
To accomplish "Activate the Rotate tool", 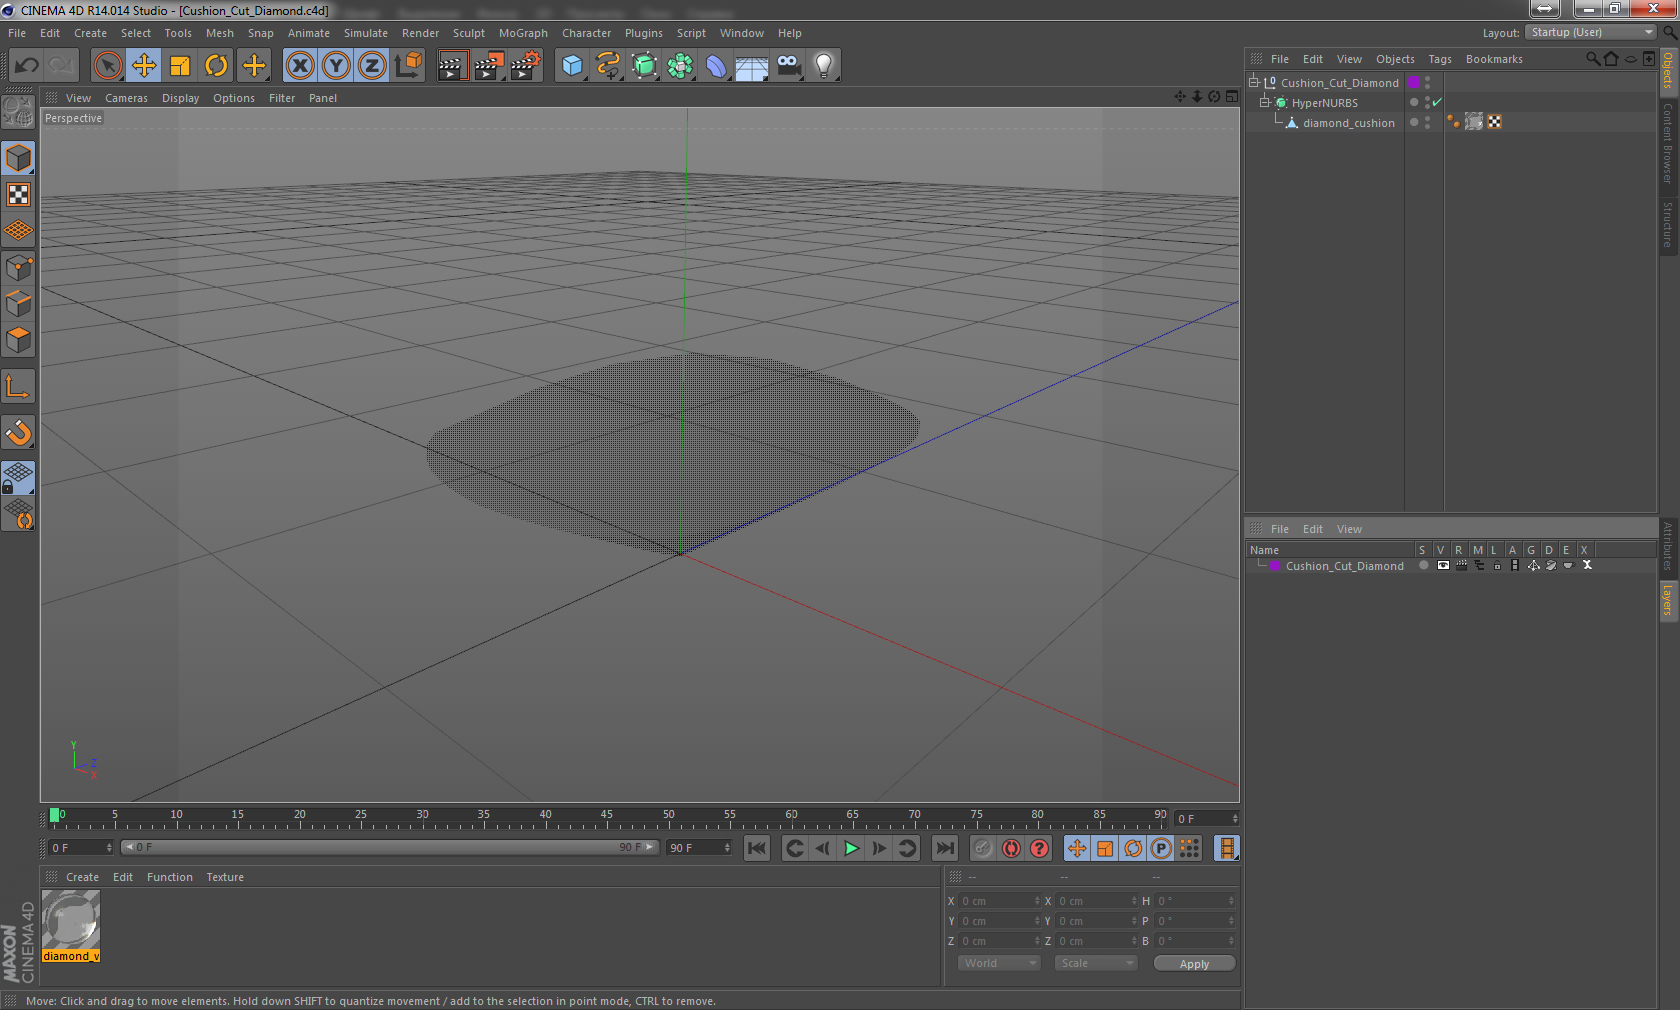I will [x=216, y=66].
